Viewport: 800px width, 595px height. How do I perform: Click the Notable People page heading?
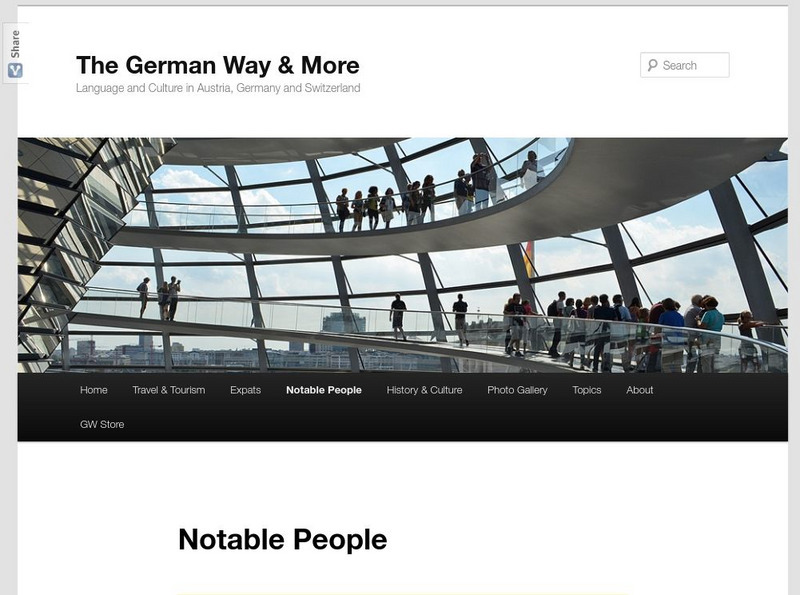click(283, 539)
